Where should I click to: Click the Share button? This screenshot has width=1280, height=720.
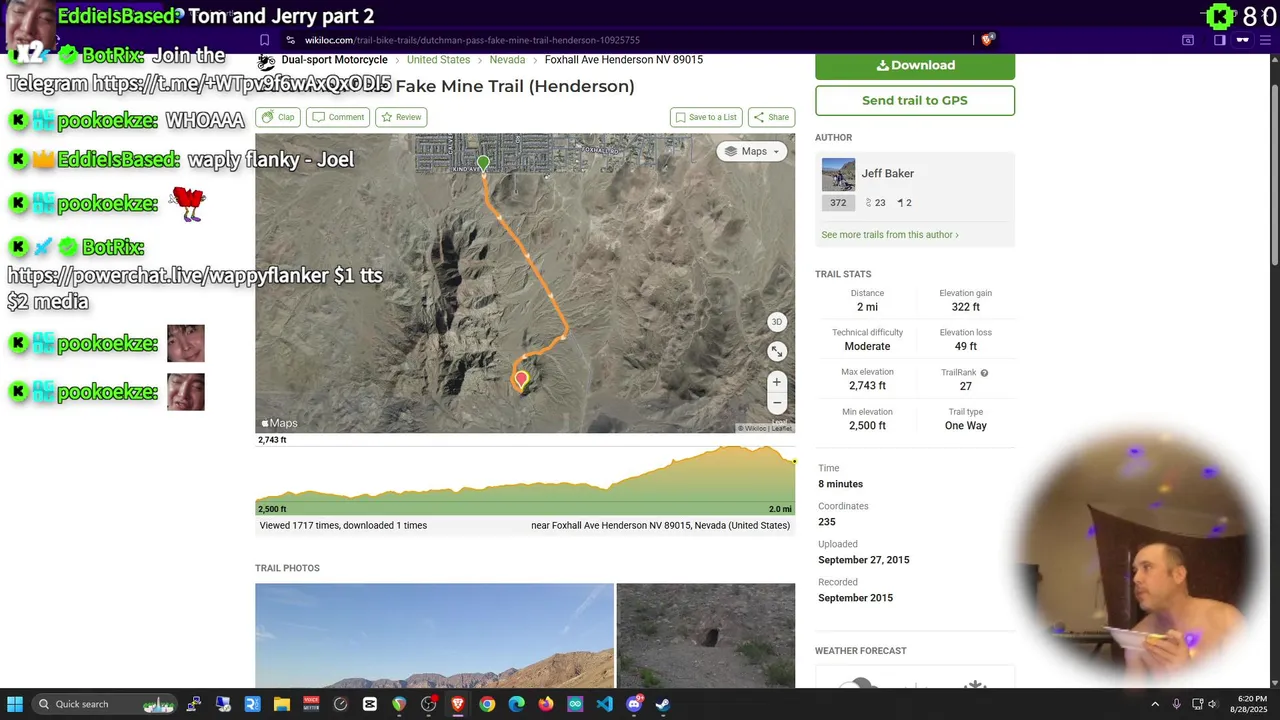point(771,117)
